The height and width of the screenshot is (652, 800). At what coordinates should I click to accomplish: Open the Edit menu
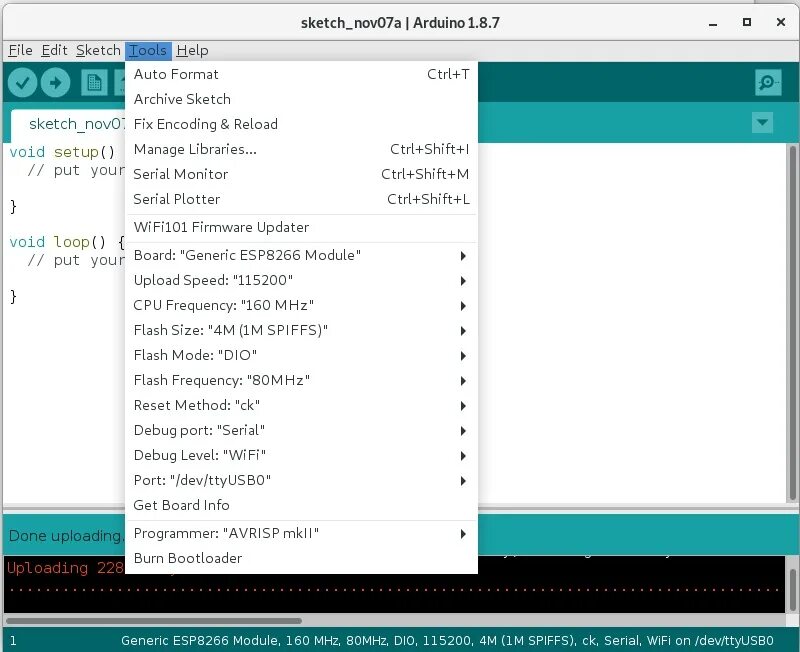click(x=54, y=51)
